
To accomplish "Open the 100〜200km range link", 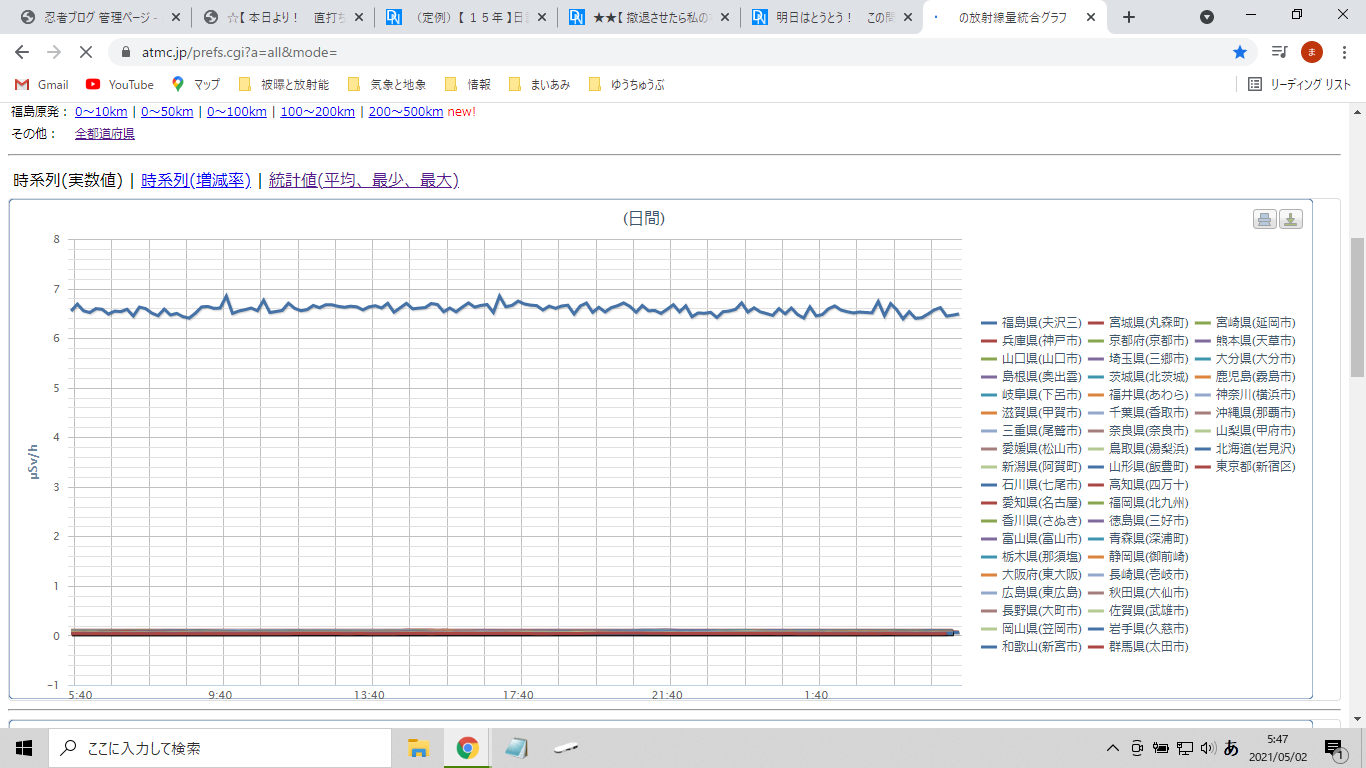I will [x=317, y=111].
